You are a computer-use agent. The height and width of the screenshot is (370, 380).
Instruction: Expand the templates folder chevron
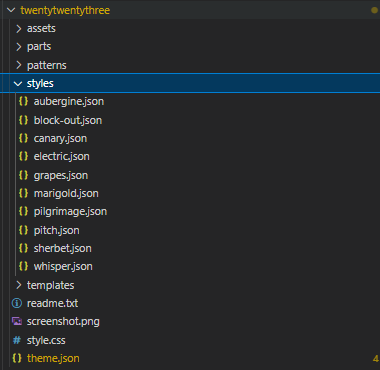pyautogui.click(x=18, y=285)
